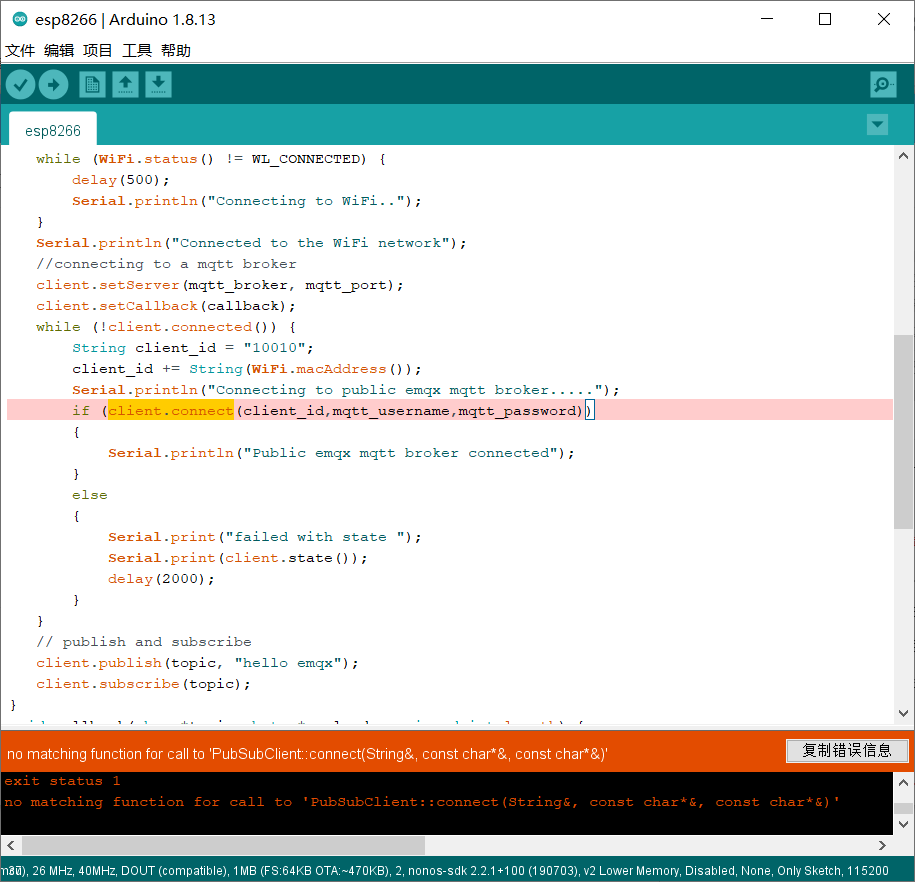The height and width of the screenshot is (882, 915).
Task: Click console error line 'no matching function'
Action: point(421,803)
